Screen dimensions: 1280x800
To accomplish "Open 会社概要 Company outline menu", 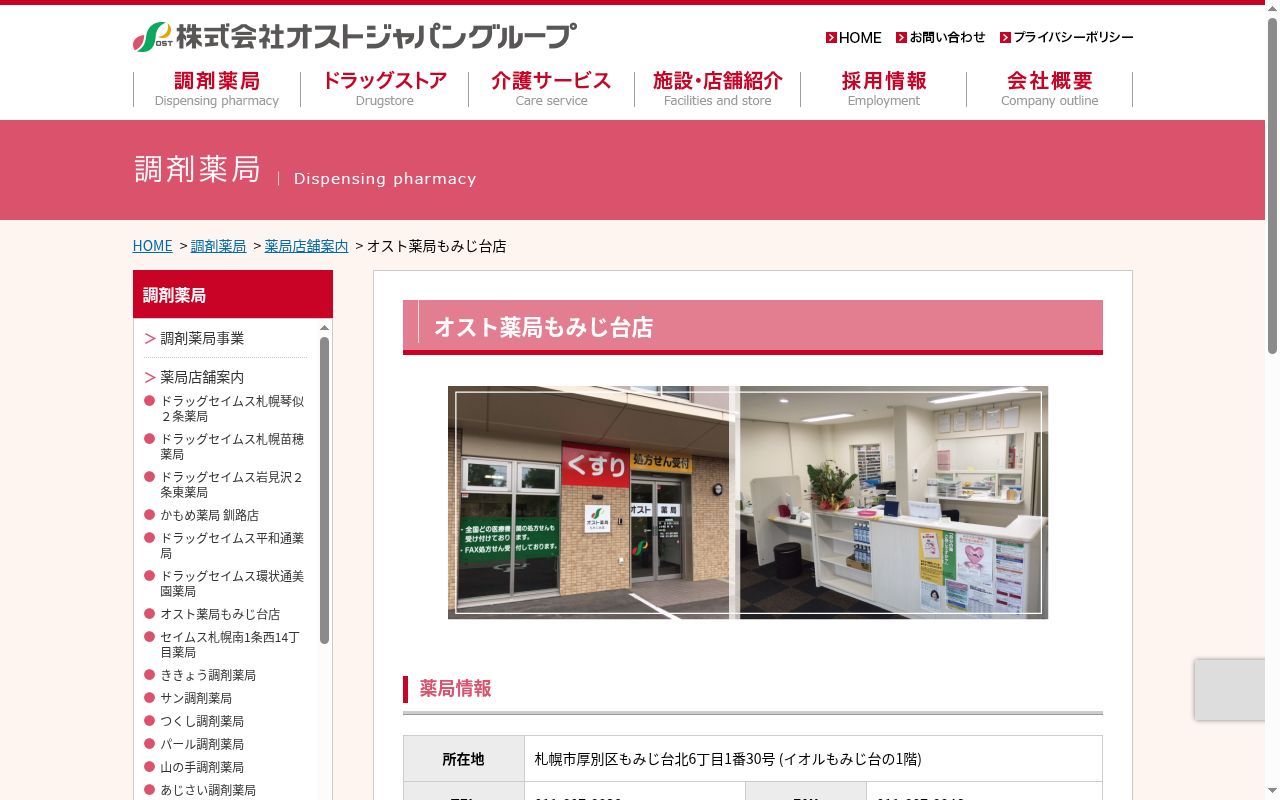I will [1049, 89].
